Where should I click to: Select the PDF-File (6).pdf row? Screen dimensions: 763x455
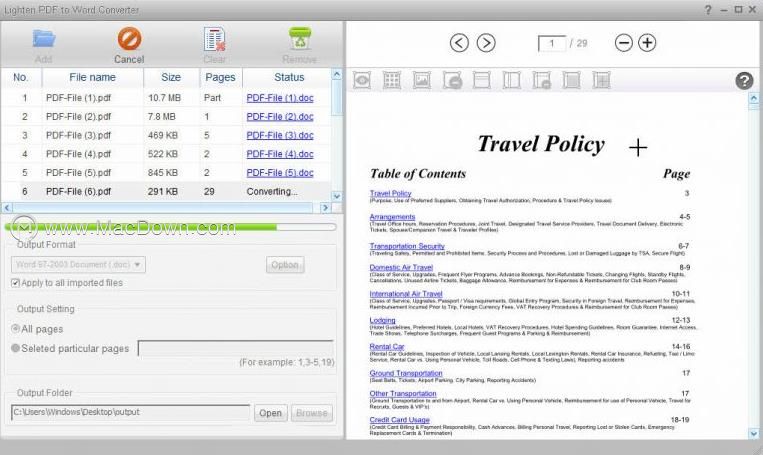pos(166,192)
